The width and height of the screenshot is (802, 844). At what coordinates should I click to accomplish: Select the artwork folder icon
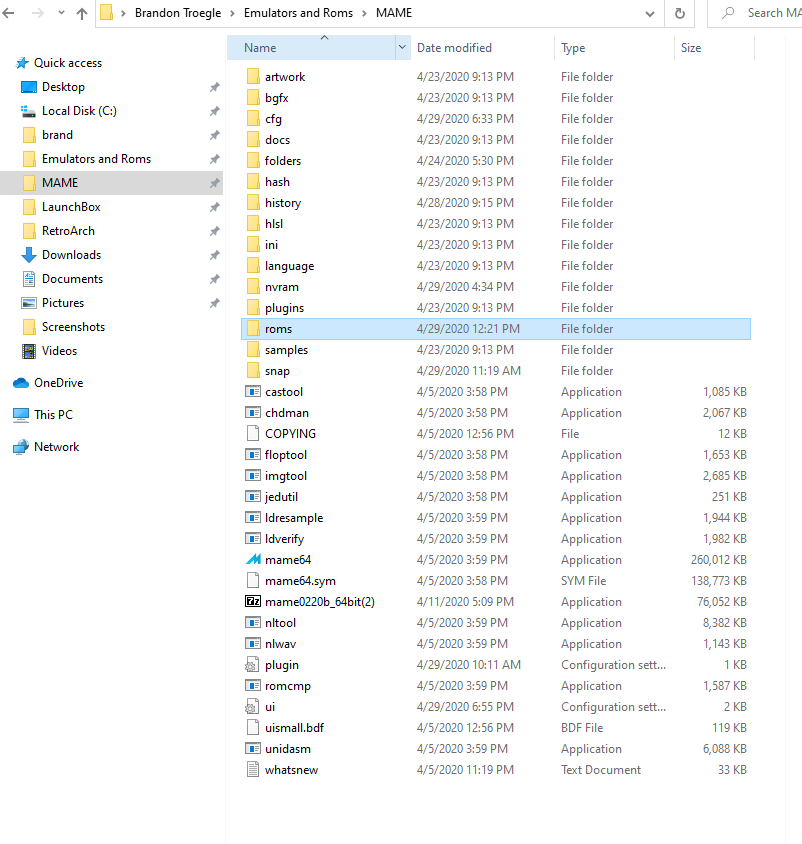click(253, 76)
